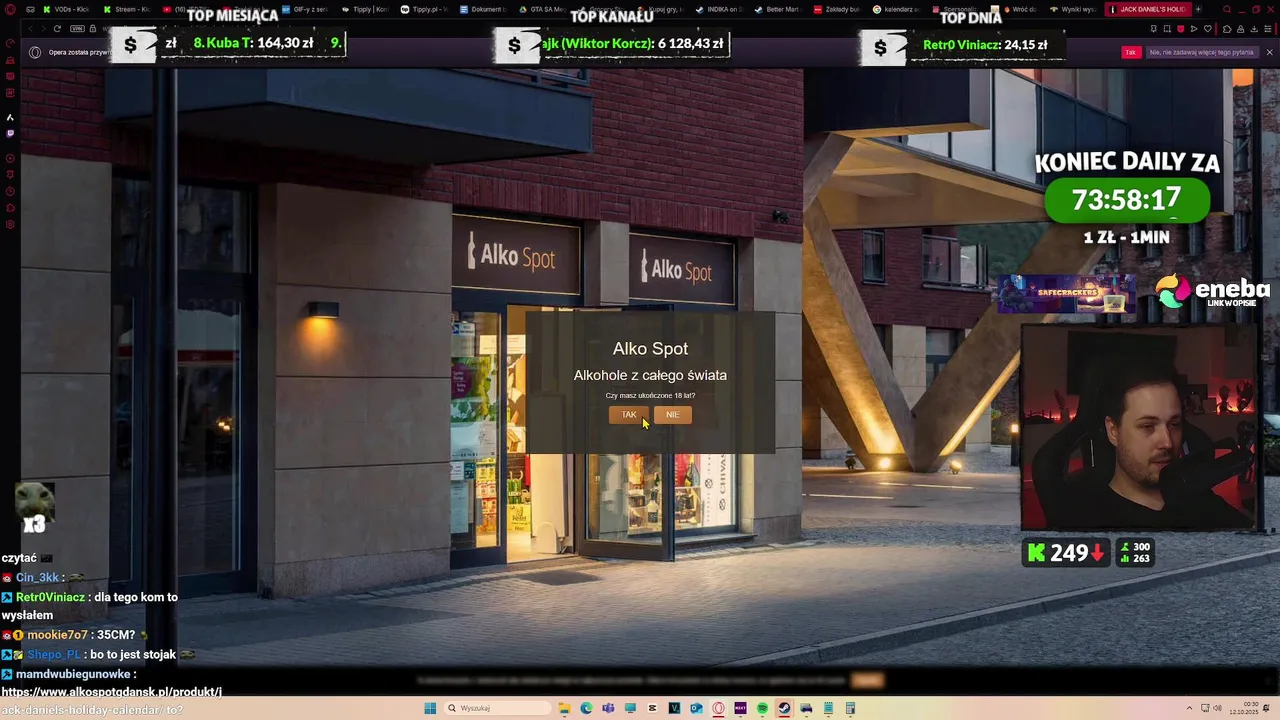Switch to the Tipply.pl browser tab
The width and height of the screenshot is (1280, 720).
422,9
